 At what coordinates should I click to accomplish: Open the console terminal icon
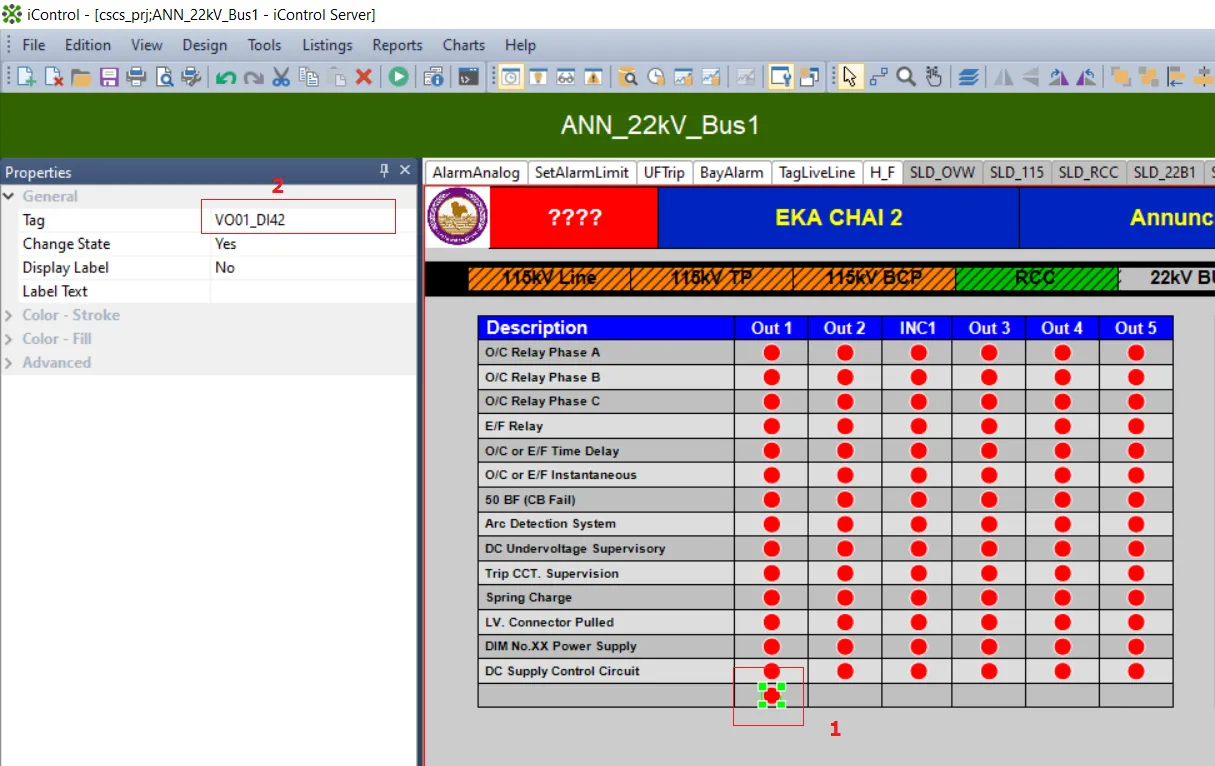(x=468, y=77)
